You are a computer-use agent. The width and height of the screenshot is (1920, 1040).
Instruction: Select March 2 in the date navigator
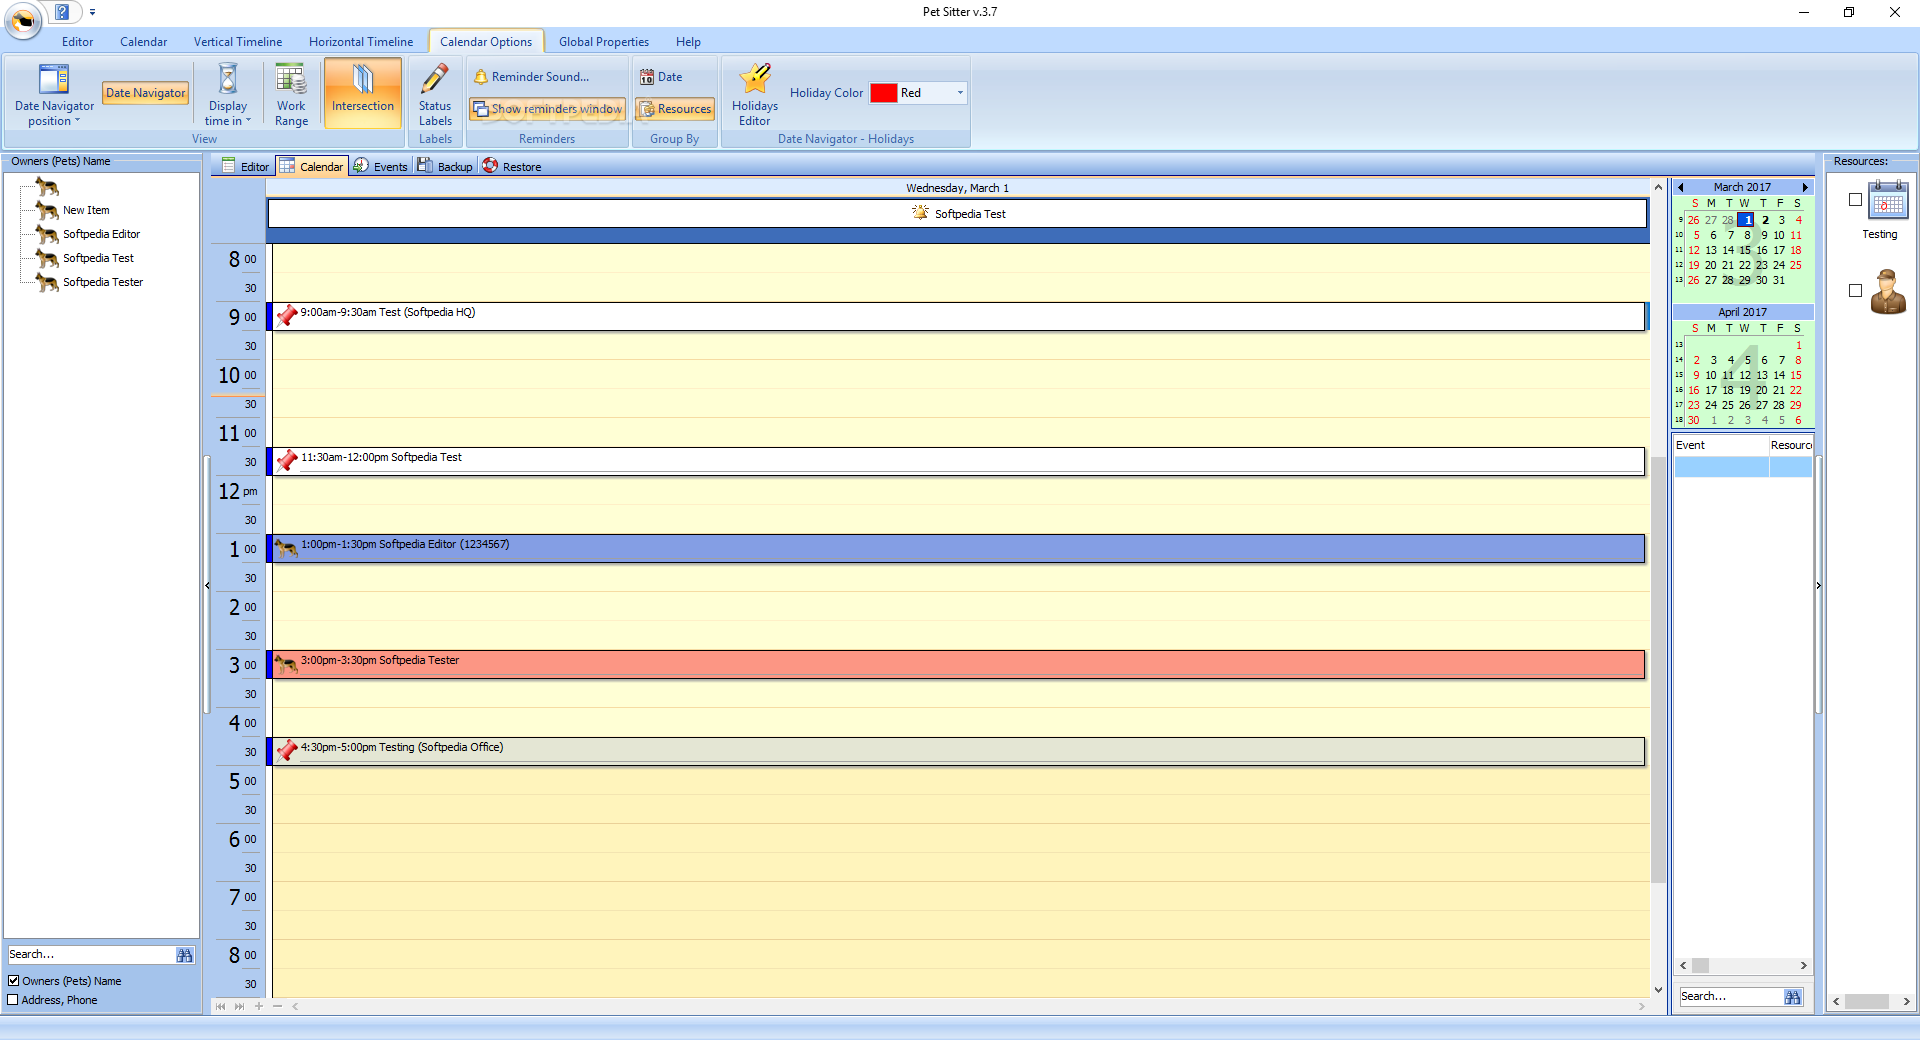pos(1765,220)
